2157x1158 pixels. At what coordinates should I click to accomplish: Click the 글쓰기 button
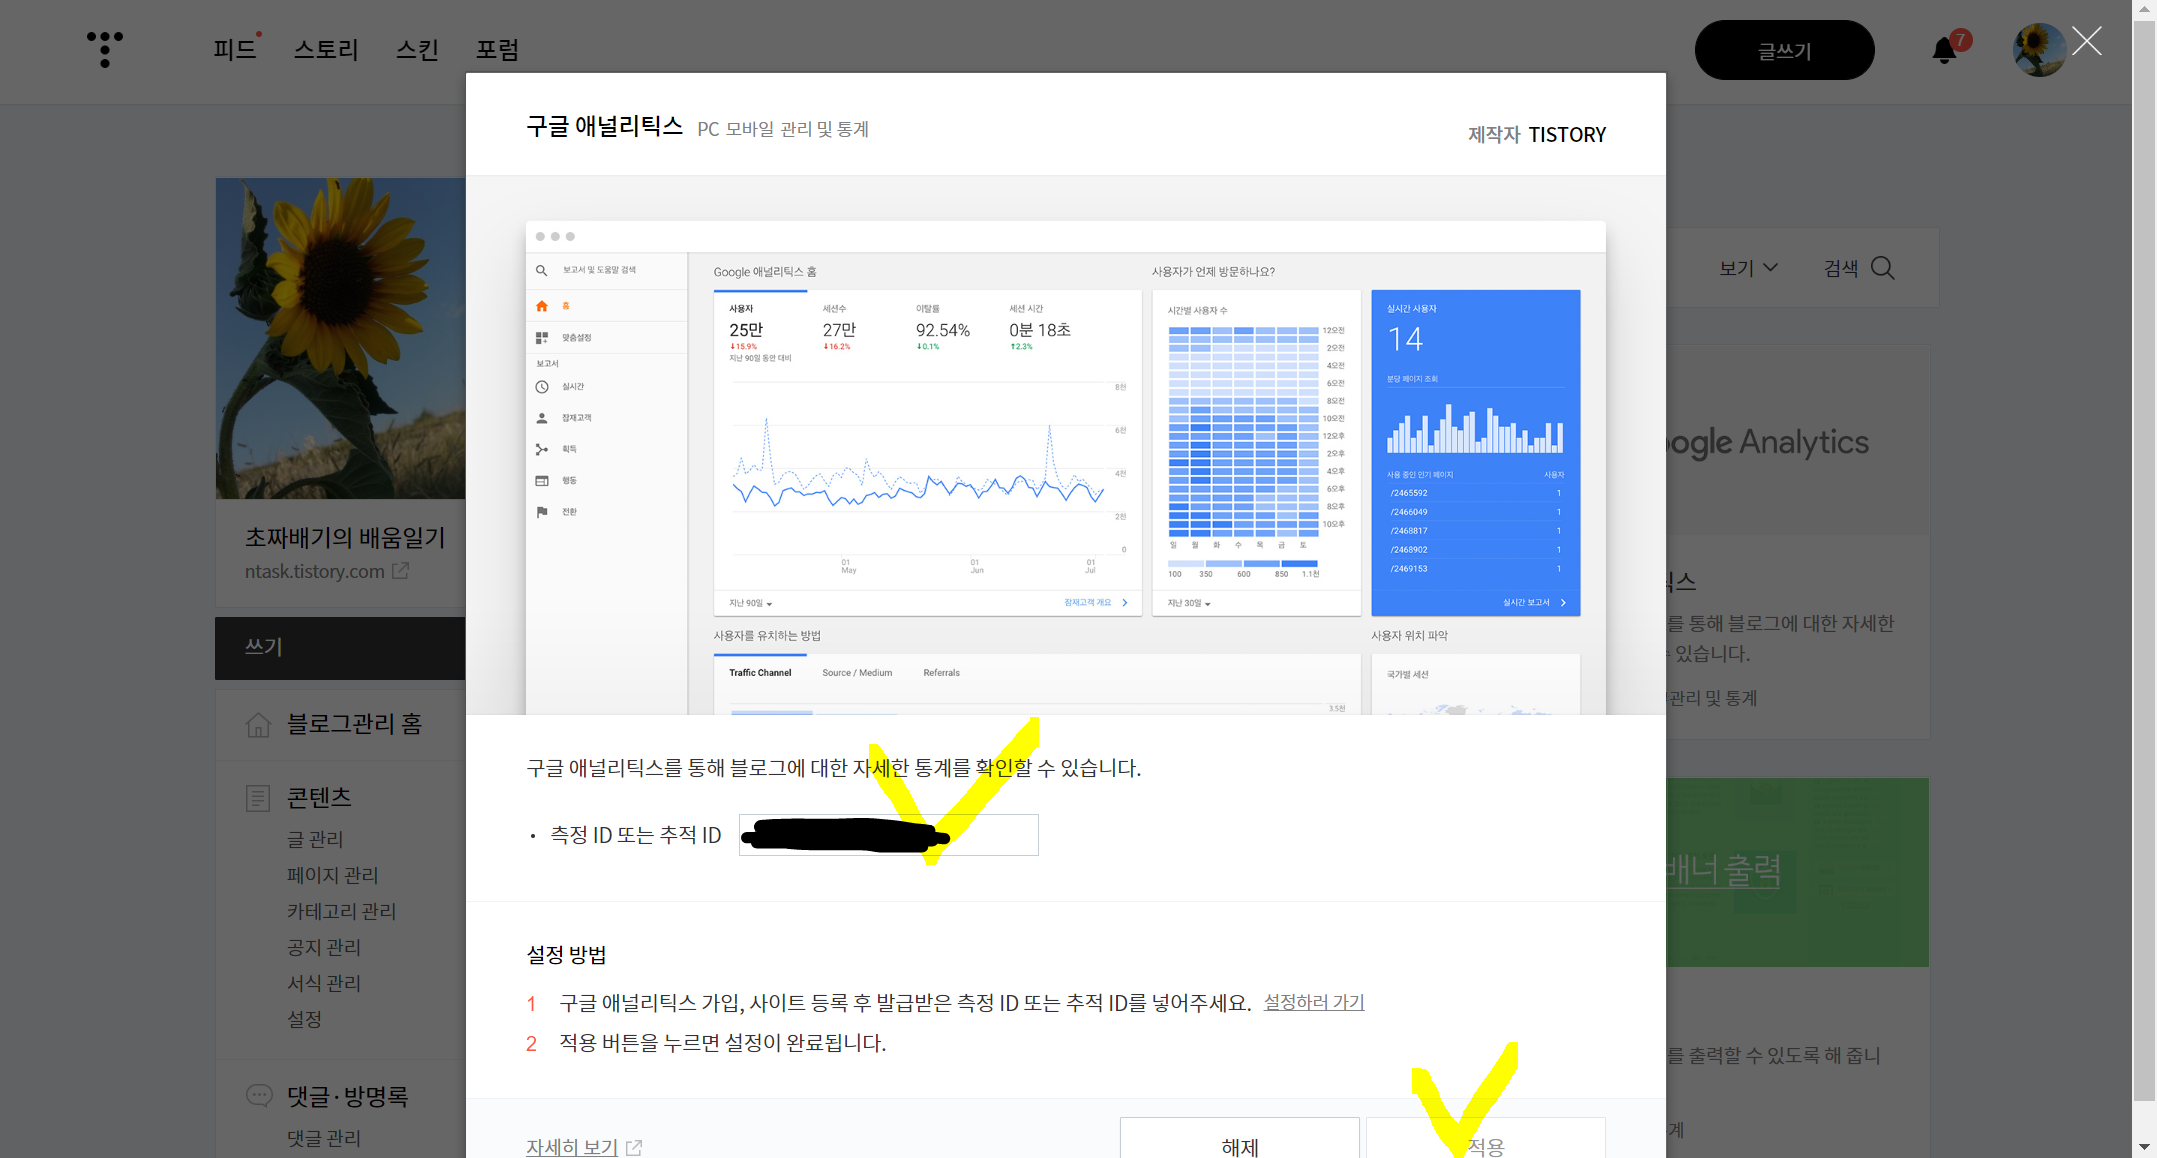click(x=1784, y=50)
